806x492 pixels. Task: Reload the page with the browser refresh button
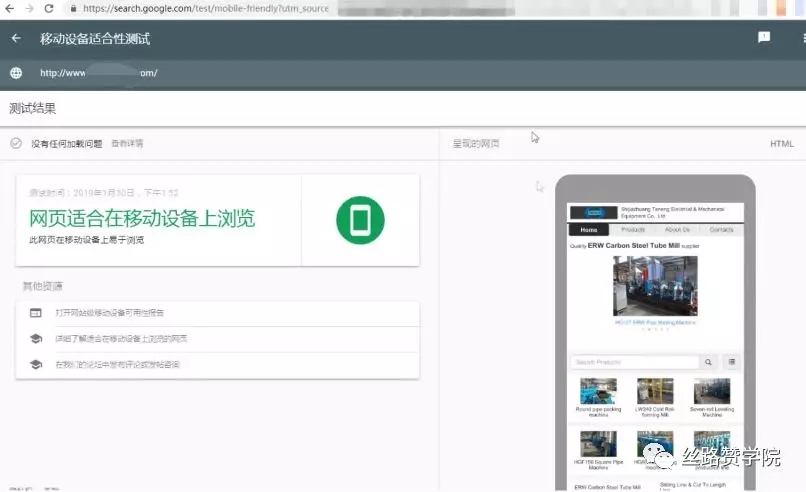tap(48, 8)
